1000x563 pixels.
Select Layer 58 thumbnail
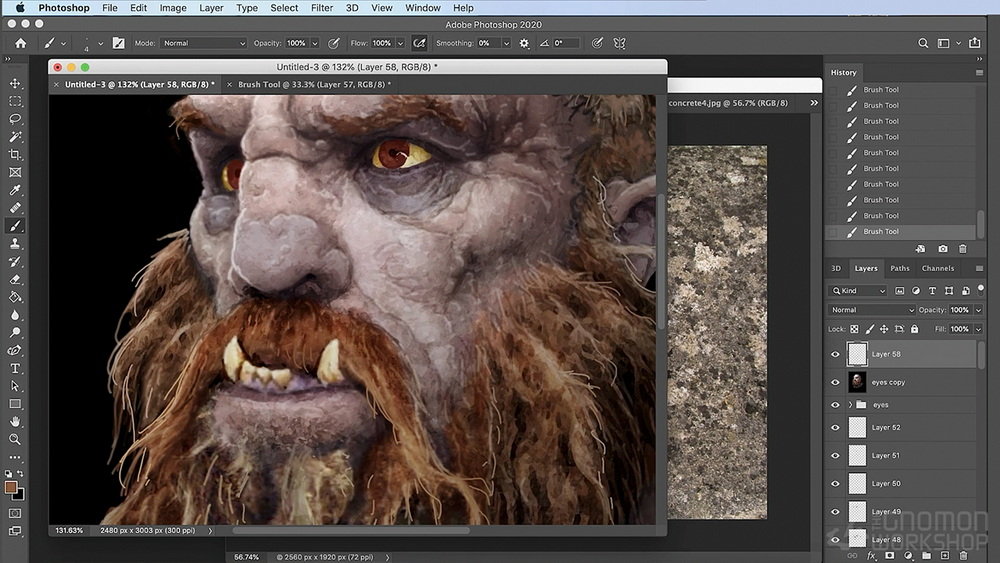tap(857, 354)
